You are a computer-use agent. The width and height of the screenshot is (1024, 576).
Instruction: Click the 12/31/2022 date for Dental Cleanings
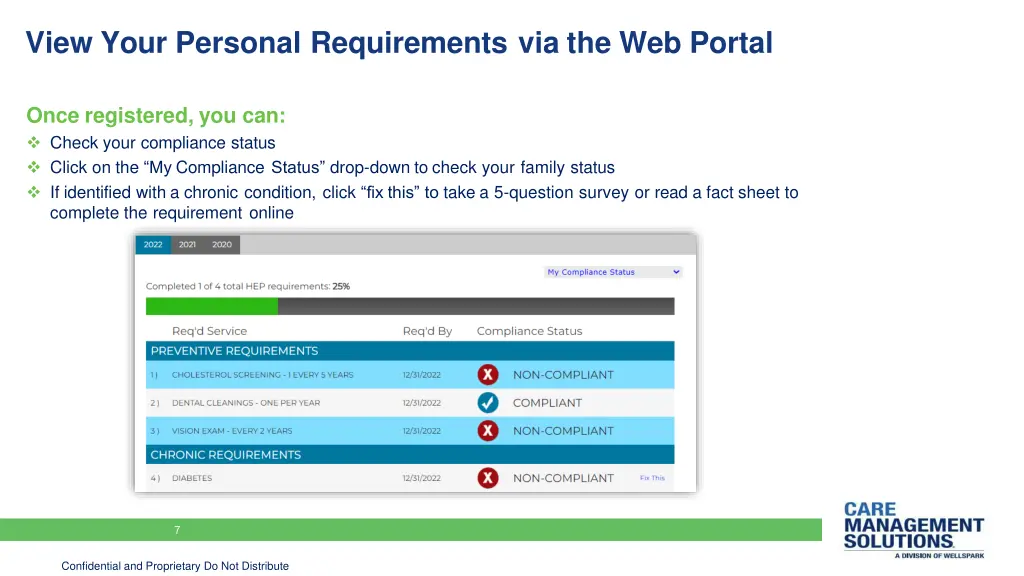click(422, 403)
